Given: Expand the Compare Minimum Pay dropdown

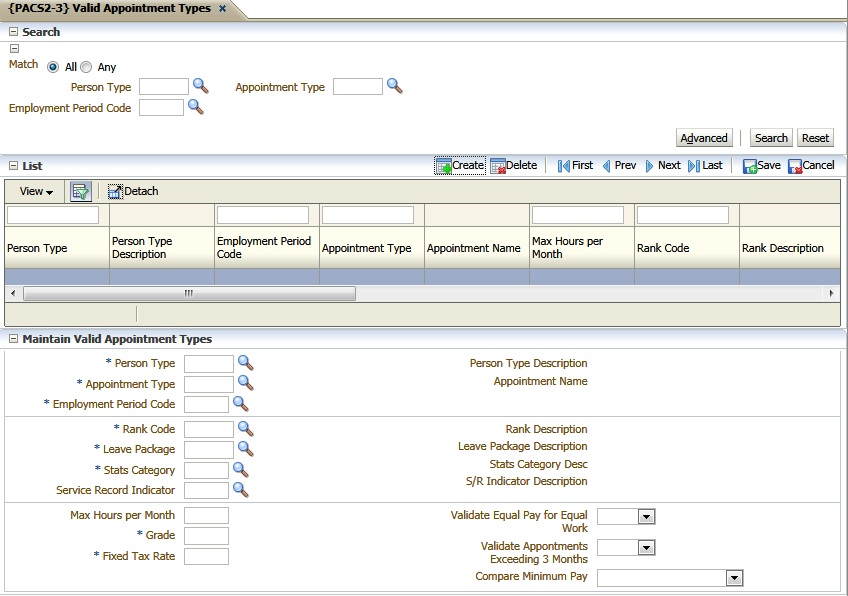Looking at the screenshot, I should coord(734,578).
